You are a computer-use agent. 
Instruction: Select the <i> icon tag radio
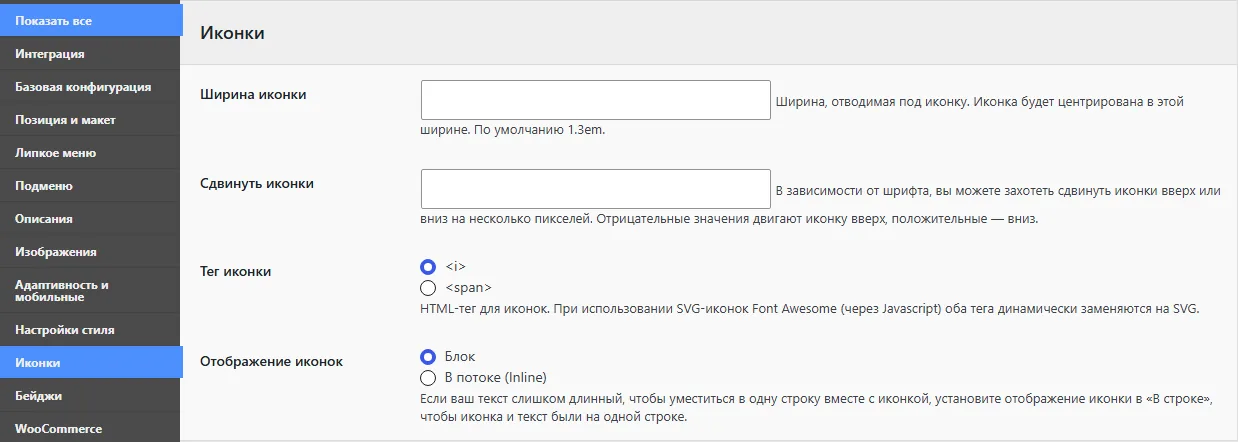[428, 266]
